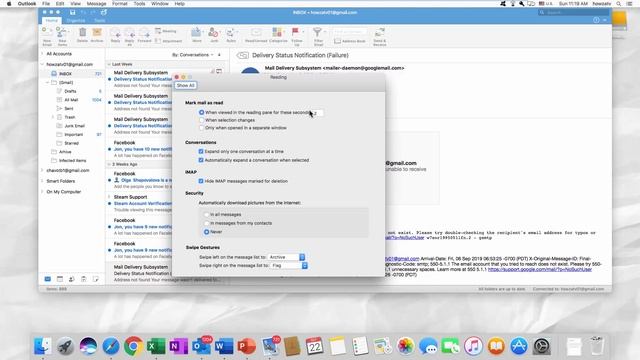Viewport: 640px width, 360px height.
Task: Click the Junk icon in ribbon
Action: [x=213, y=33]
